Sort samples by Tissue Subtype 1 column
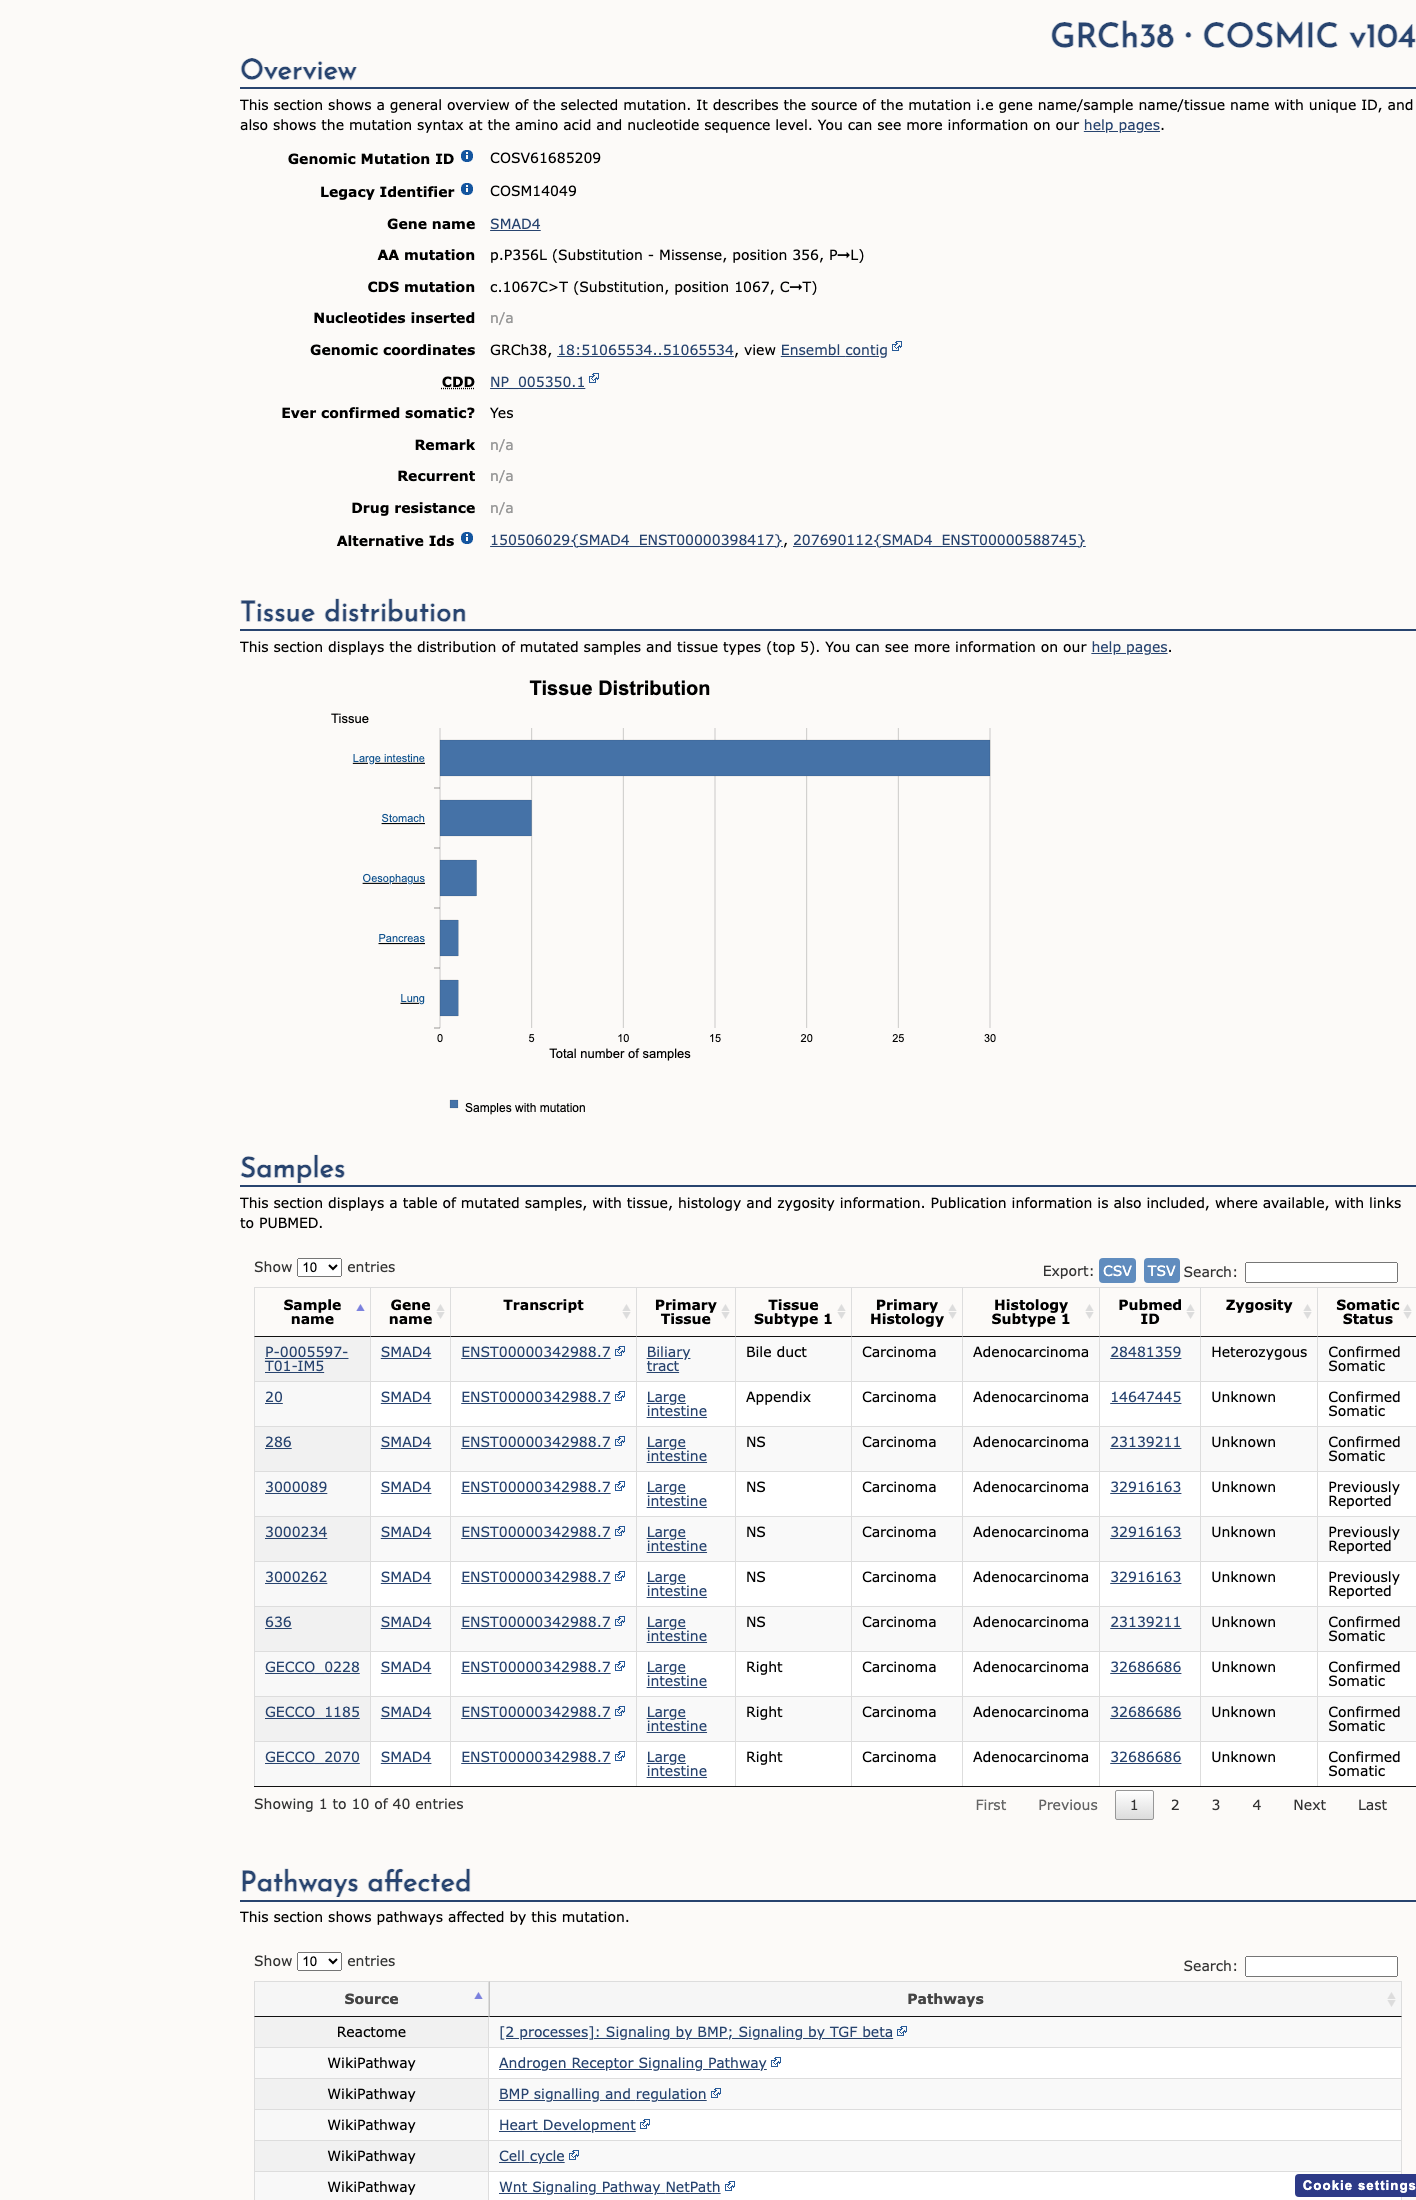This screenshot has width=1416, height=2200. pos(793,1312)
